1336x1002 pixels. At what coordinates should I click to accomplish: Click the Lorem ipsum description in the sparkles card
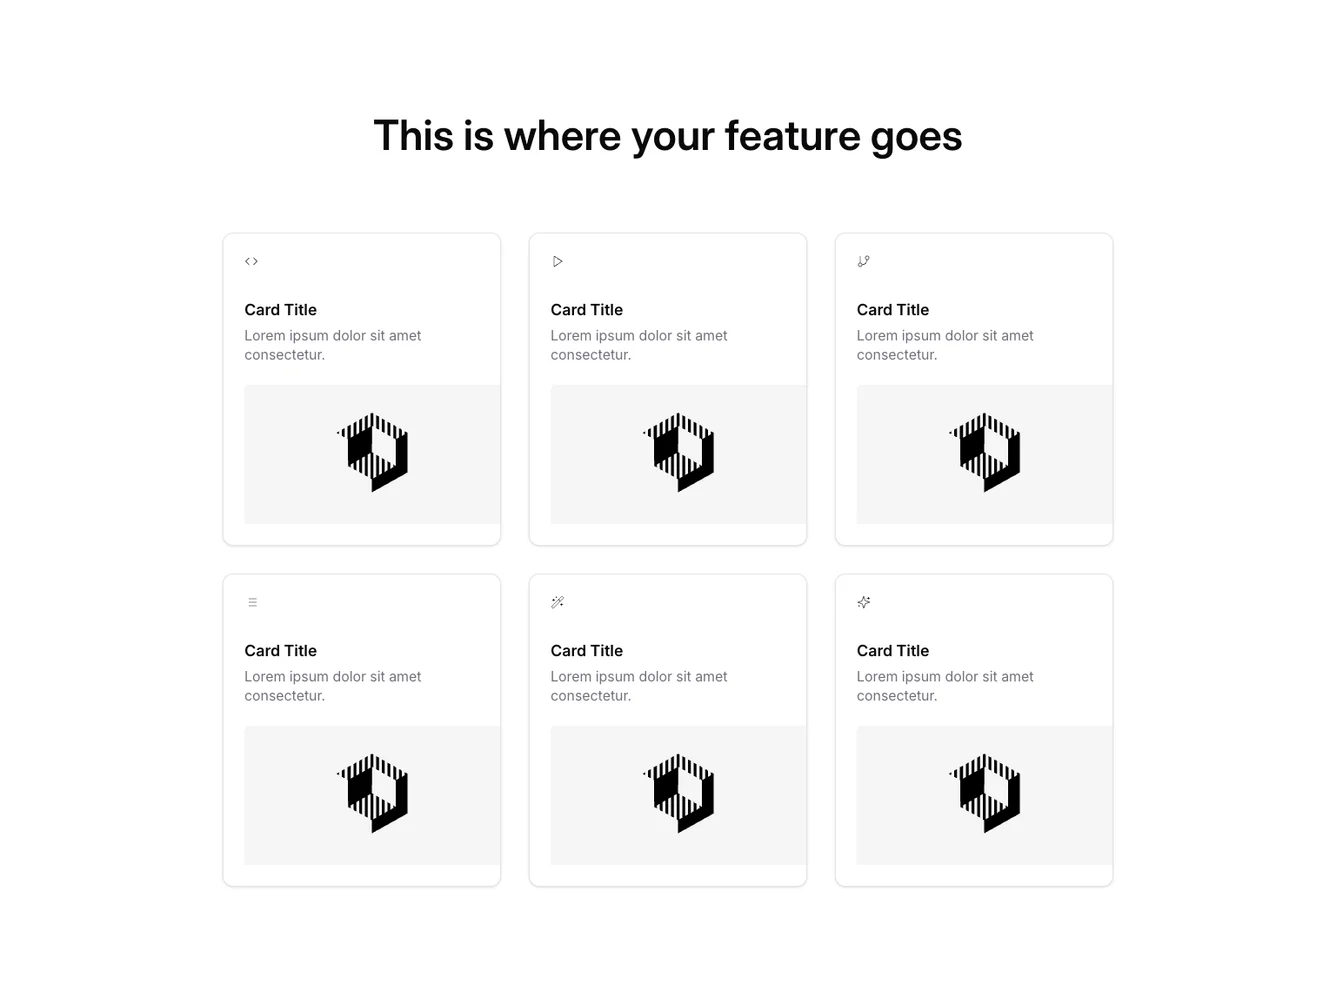point(944,686)
